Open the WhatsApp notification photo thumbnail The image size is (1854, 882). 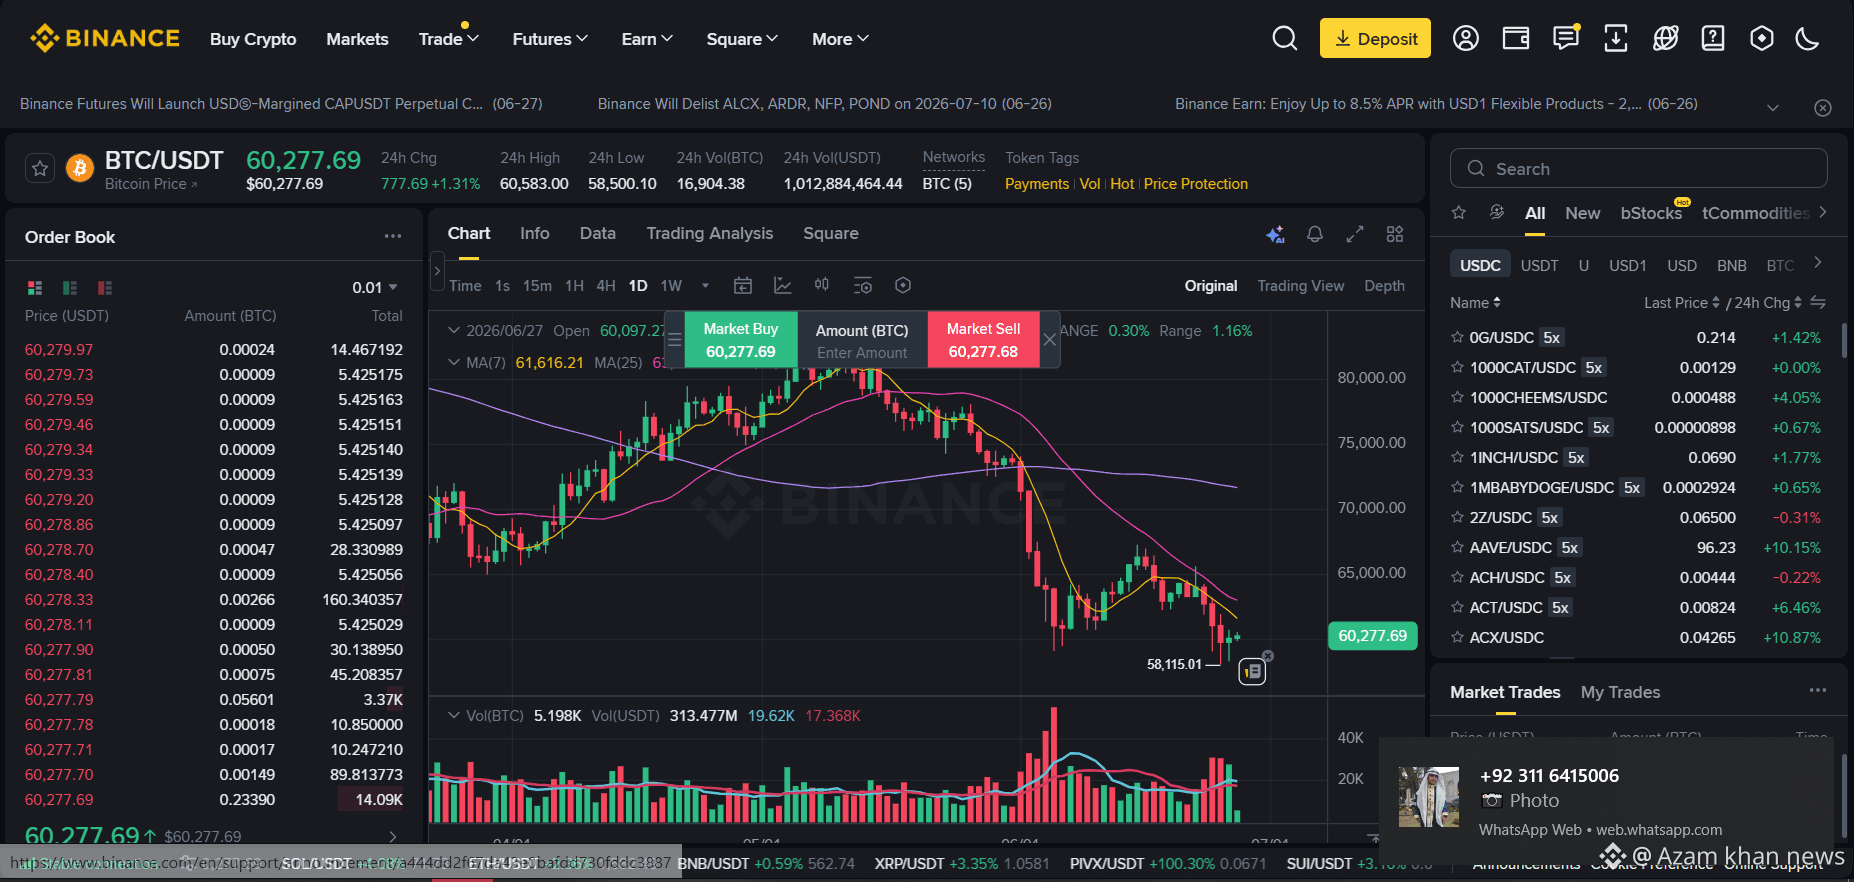pos(1429,797)
